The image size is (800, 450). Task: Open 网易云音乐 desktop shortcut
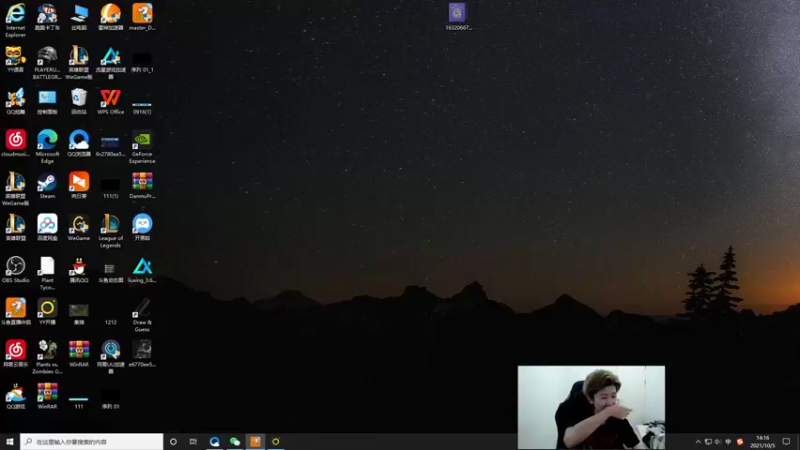15,354
